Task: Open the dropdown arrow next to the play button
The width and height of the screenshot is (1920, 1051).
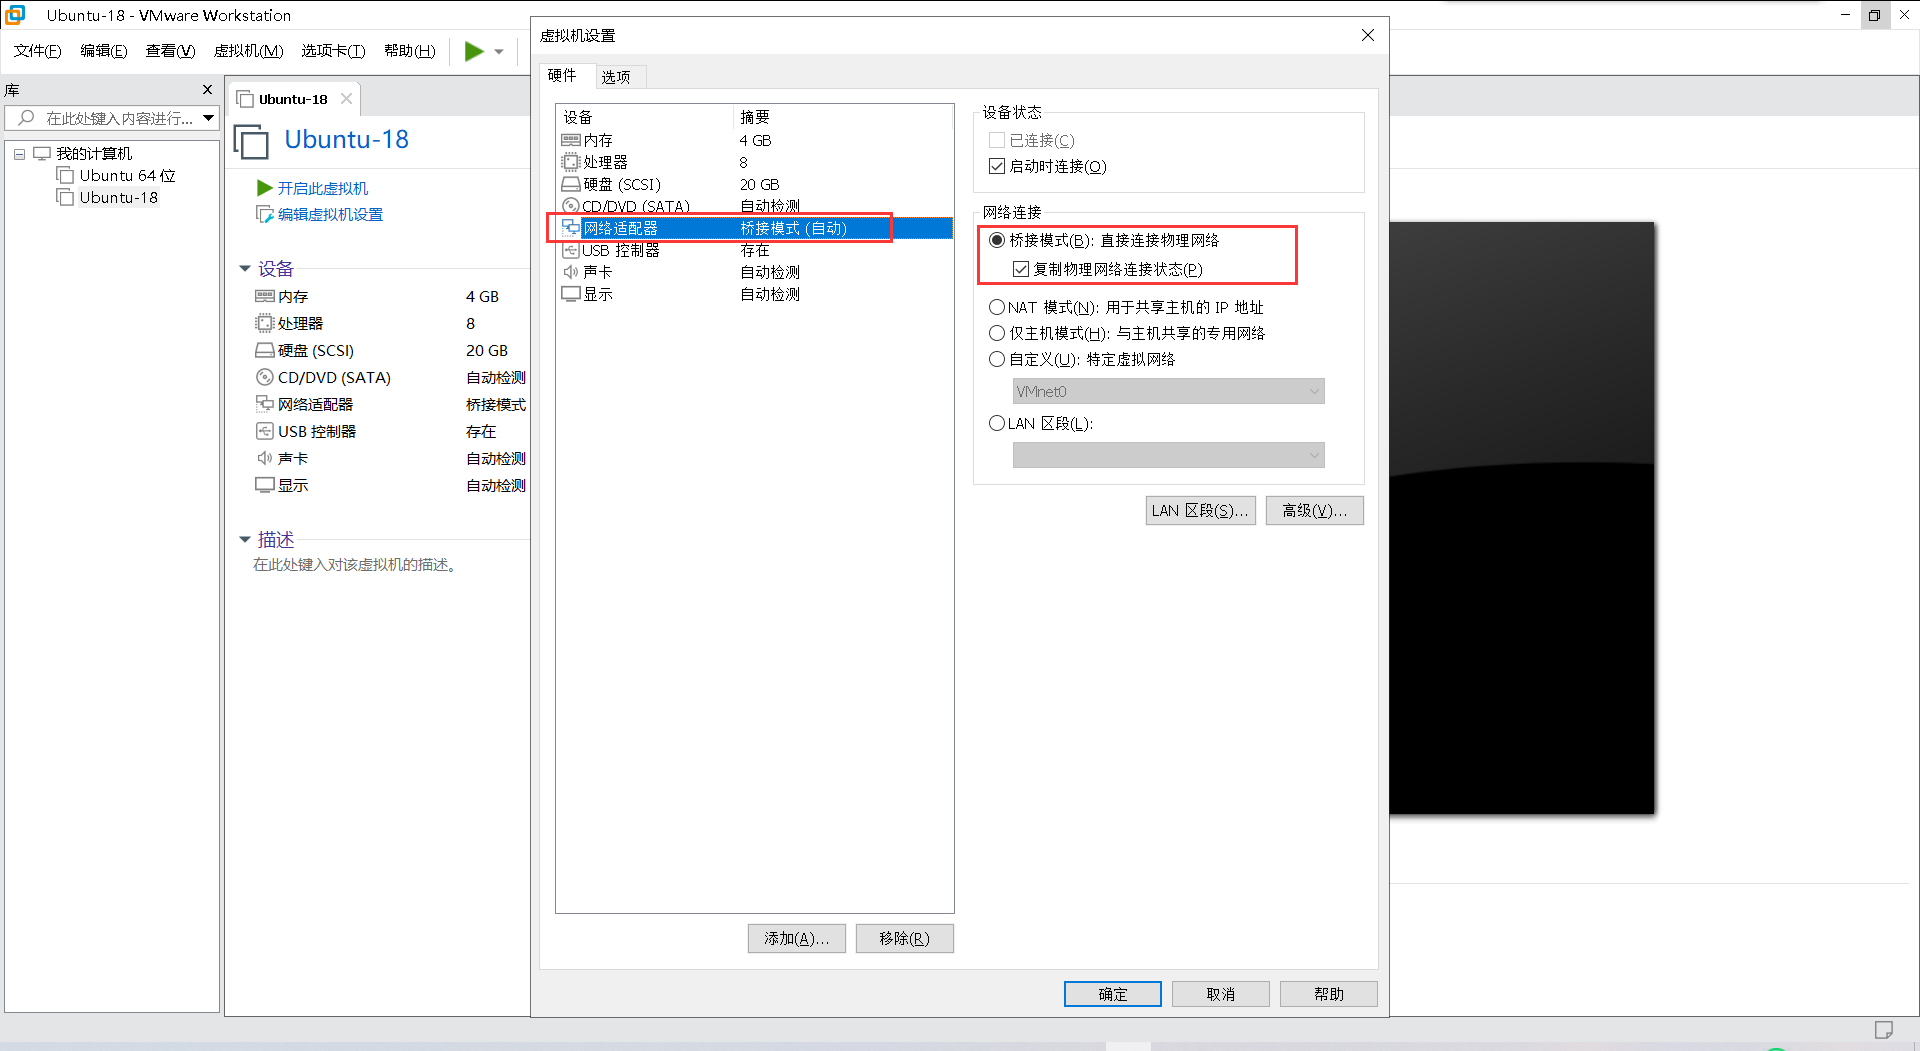Action: [x=499, y=52]
